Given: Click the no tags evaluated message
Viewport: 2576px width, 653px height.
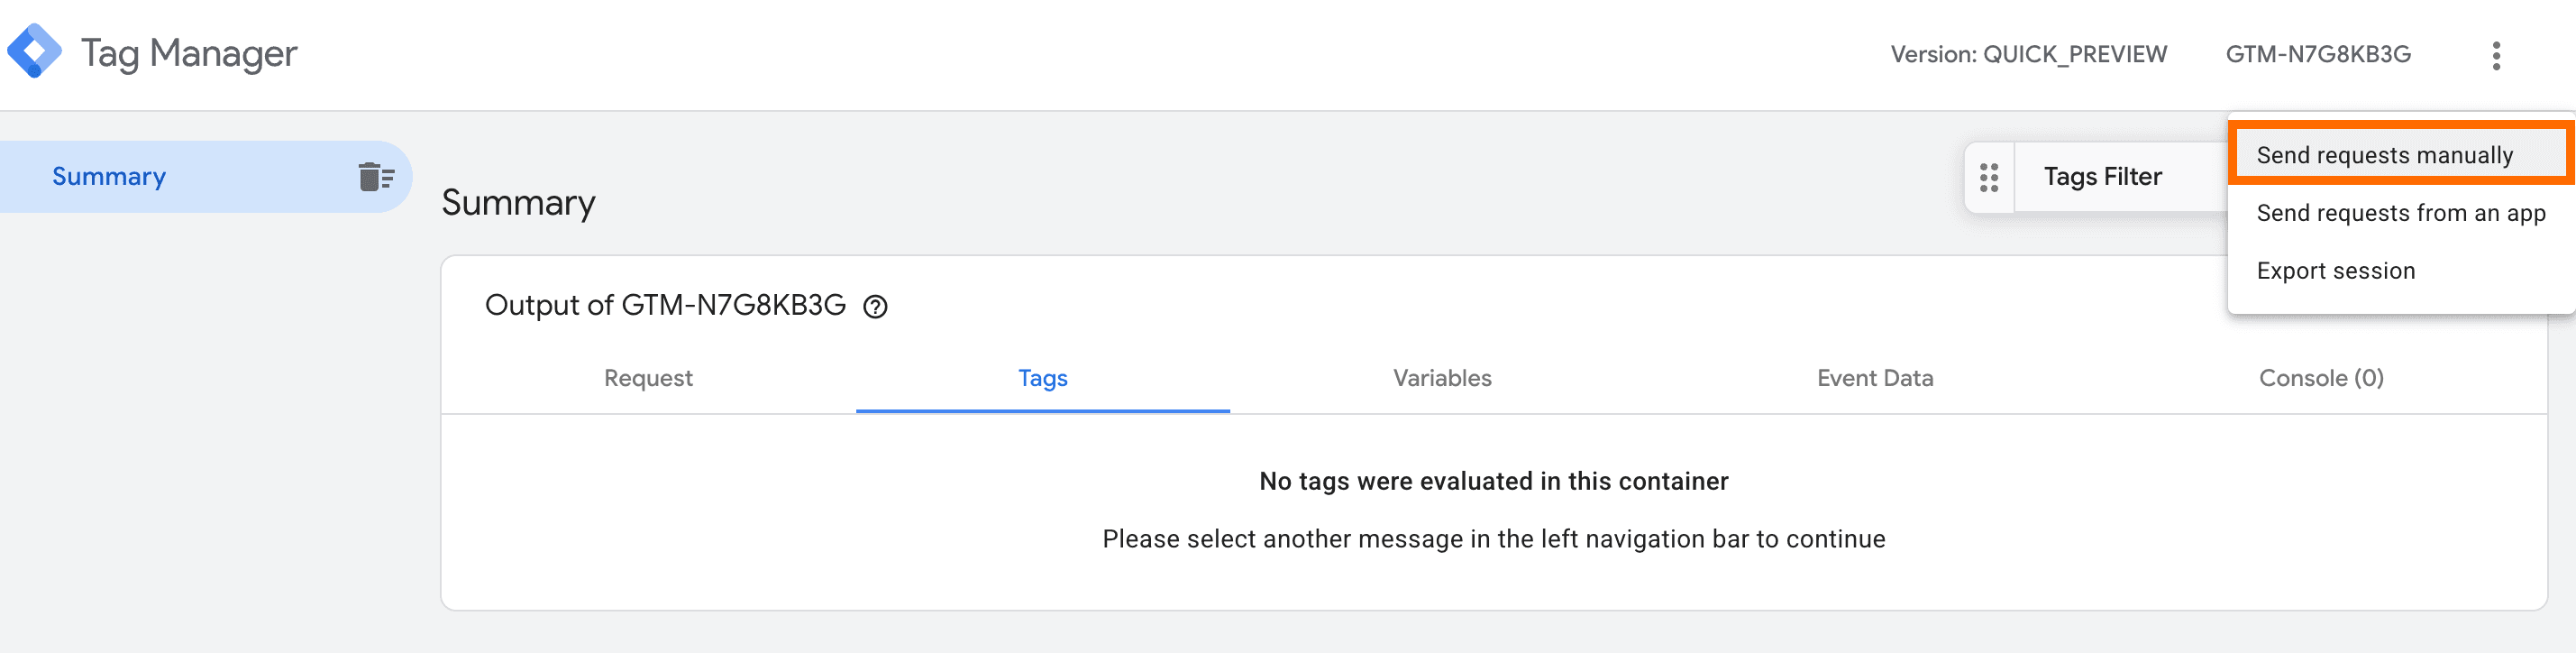Looking at the screenshot, I should [1493, 481].
